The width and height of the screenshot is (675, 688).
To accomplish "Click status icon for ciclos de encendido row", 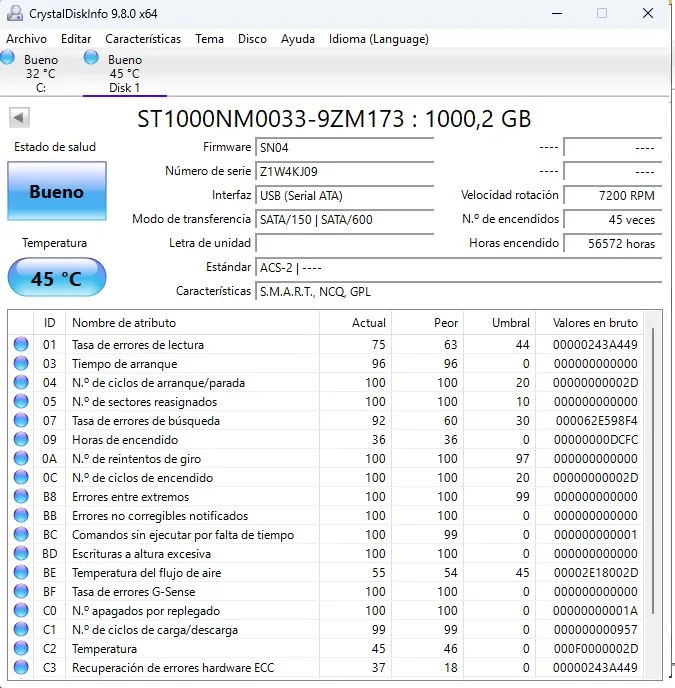I will click(21, 477).
